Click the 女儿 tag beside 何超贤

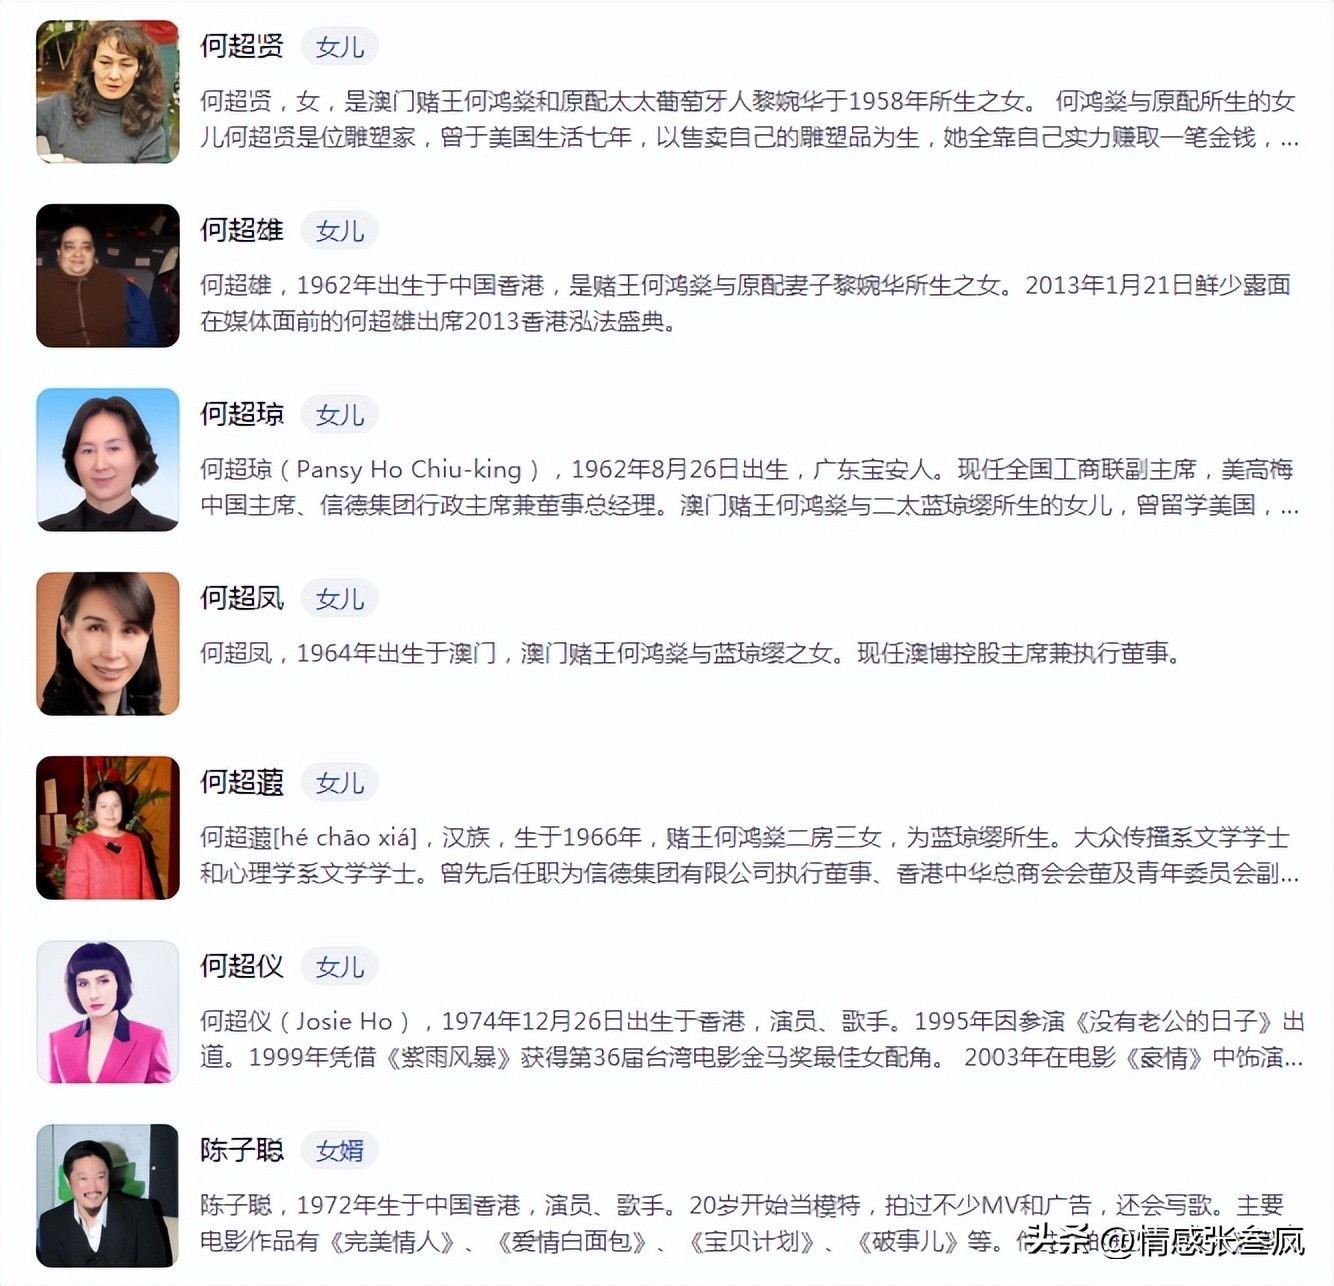(340, 47)
